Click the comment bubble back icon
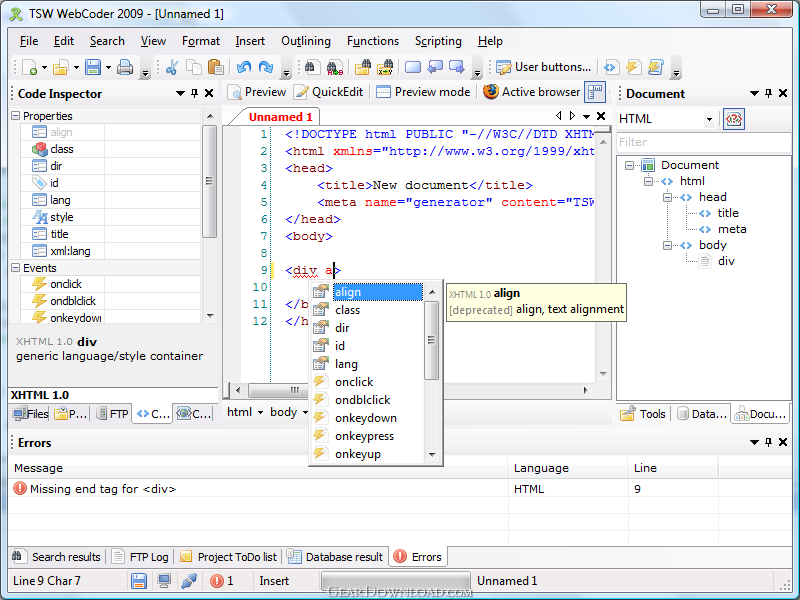The width and height of the screenshot is (800, 600). click(x=435, y=67)
